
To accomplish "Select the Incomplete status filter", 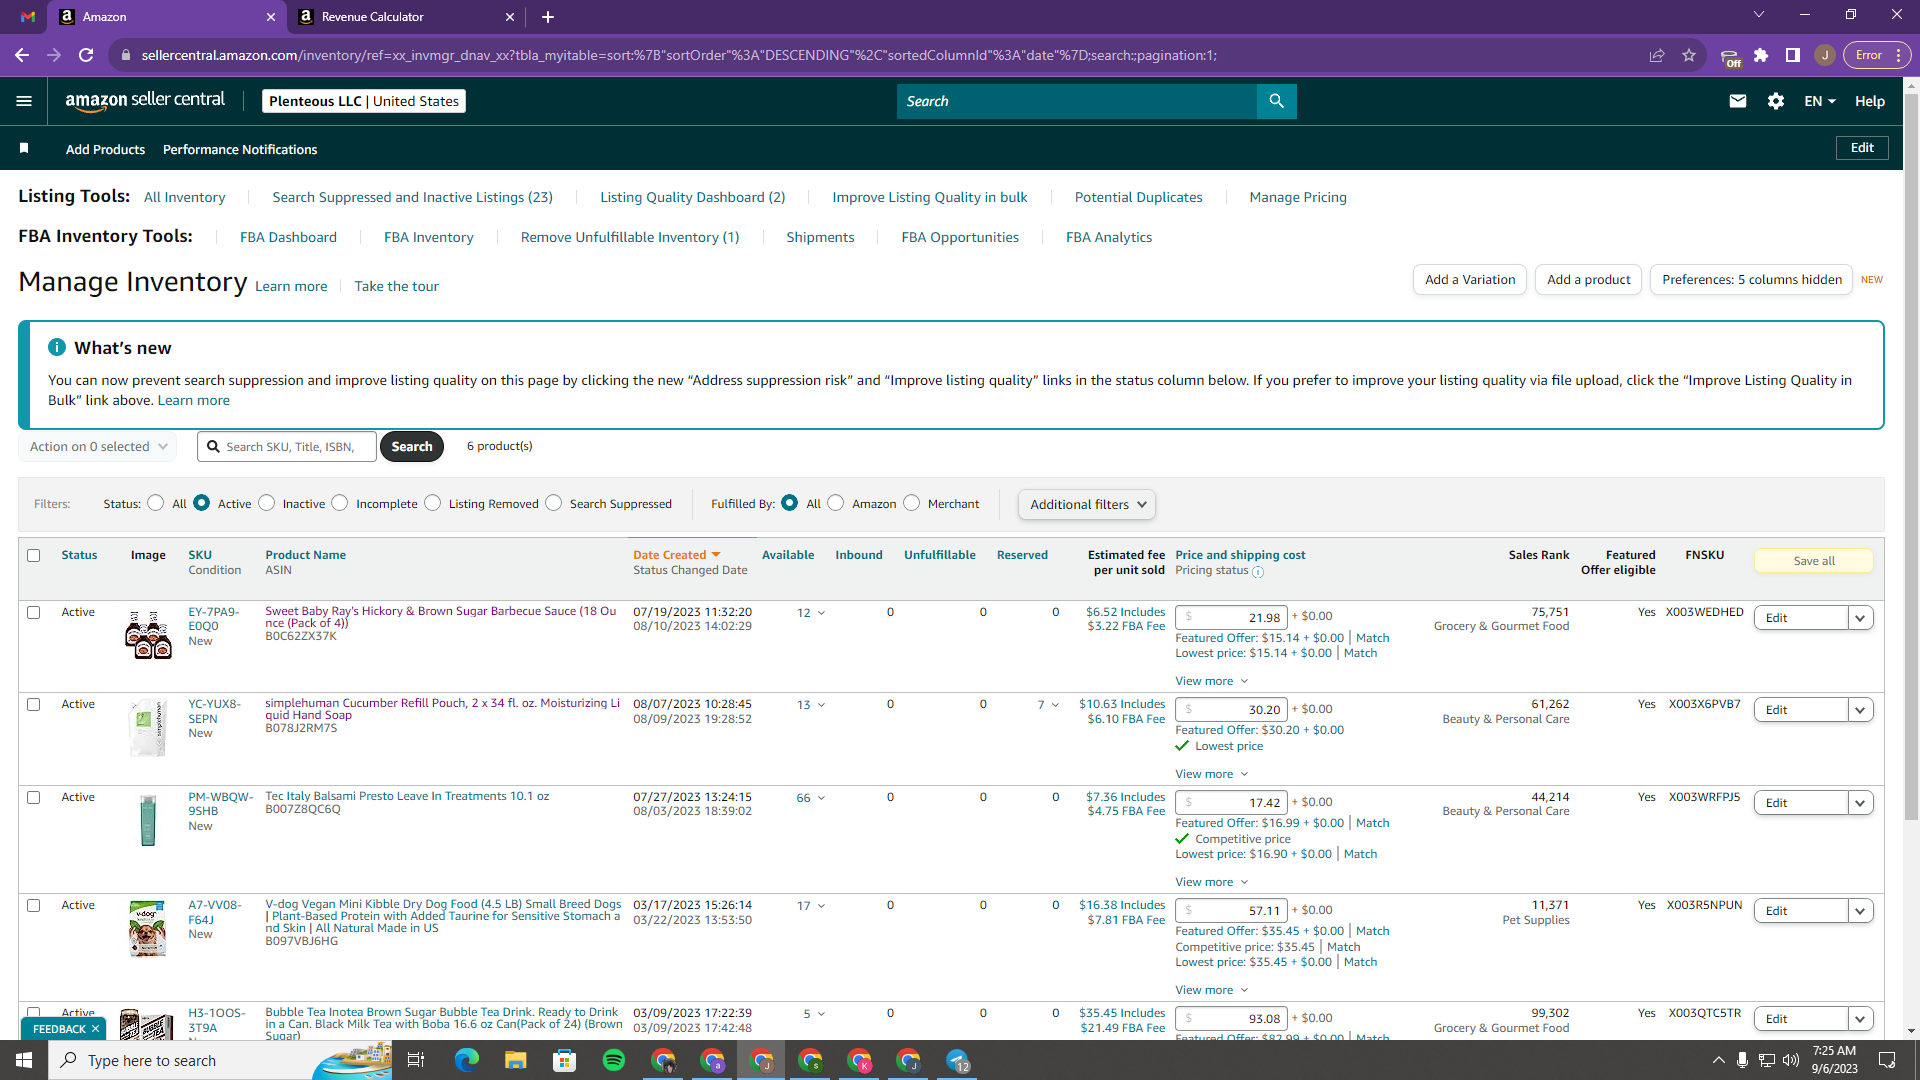I will (340, 503).
